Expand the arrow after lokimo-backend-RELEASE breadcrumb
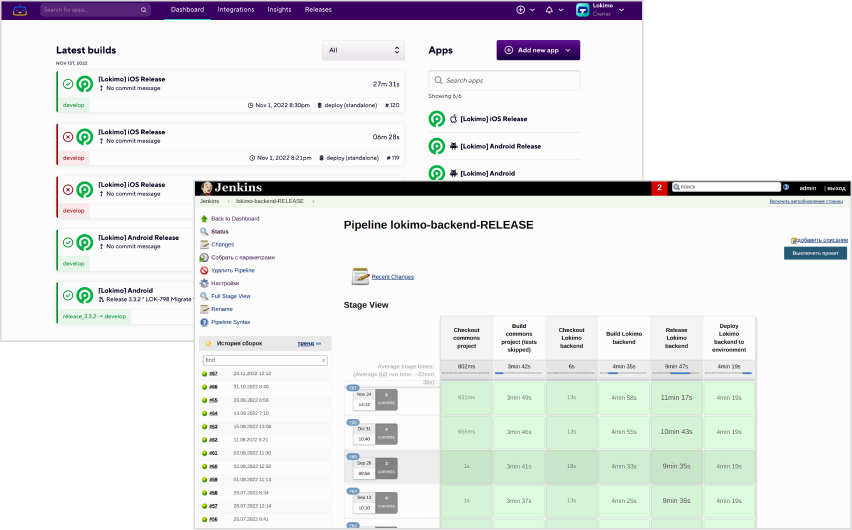Image resolution: width=852 pixels, height=530 pixels. pos(313,201)
